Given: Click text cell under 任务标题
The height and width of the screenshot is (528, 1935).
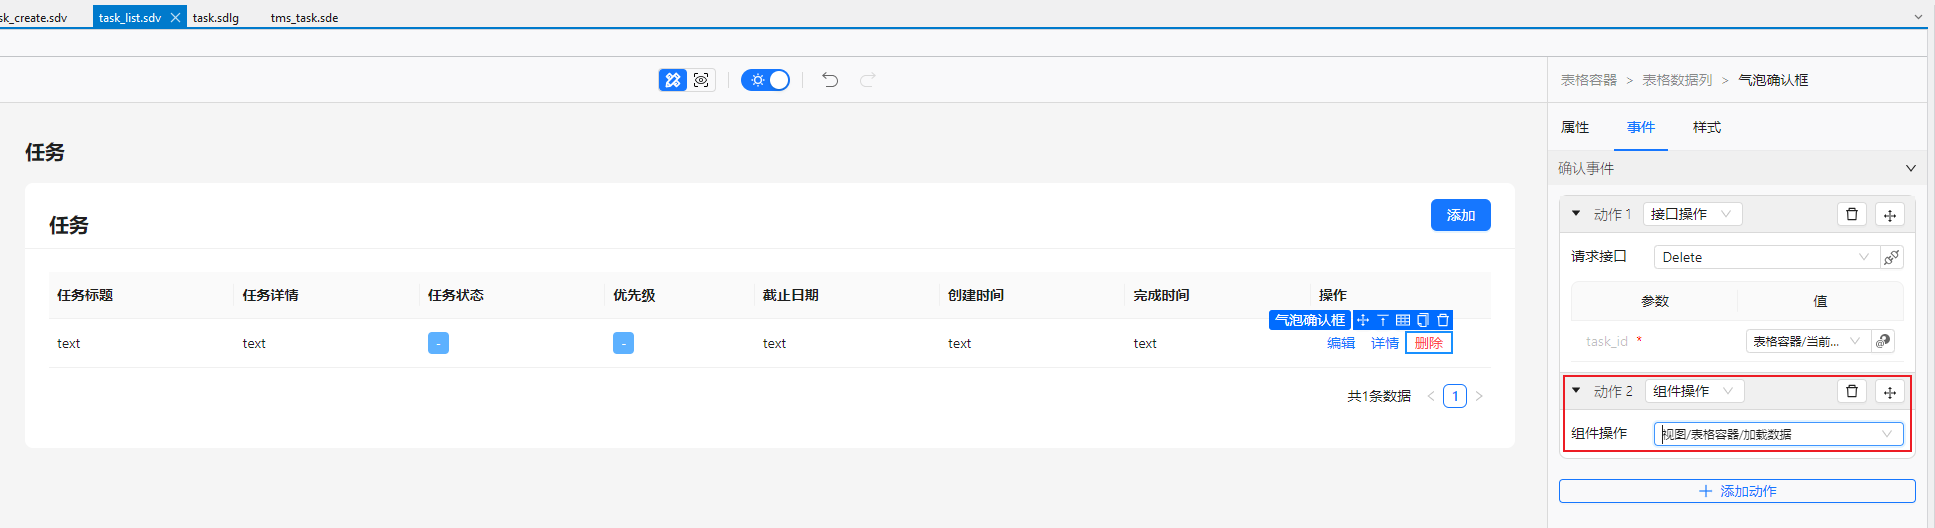Looking at the screenshot, I should 69,343.
